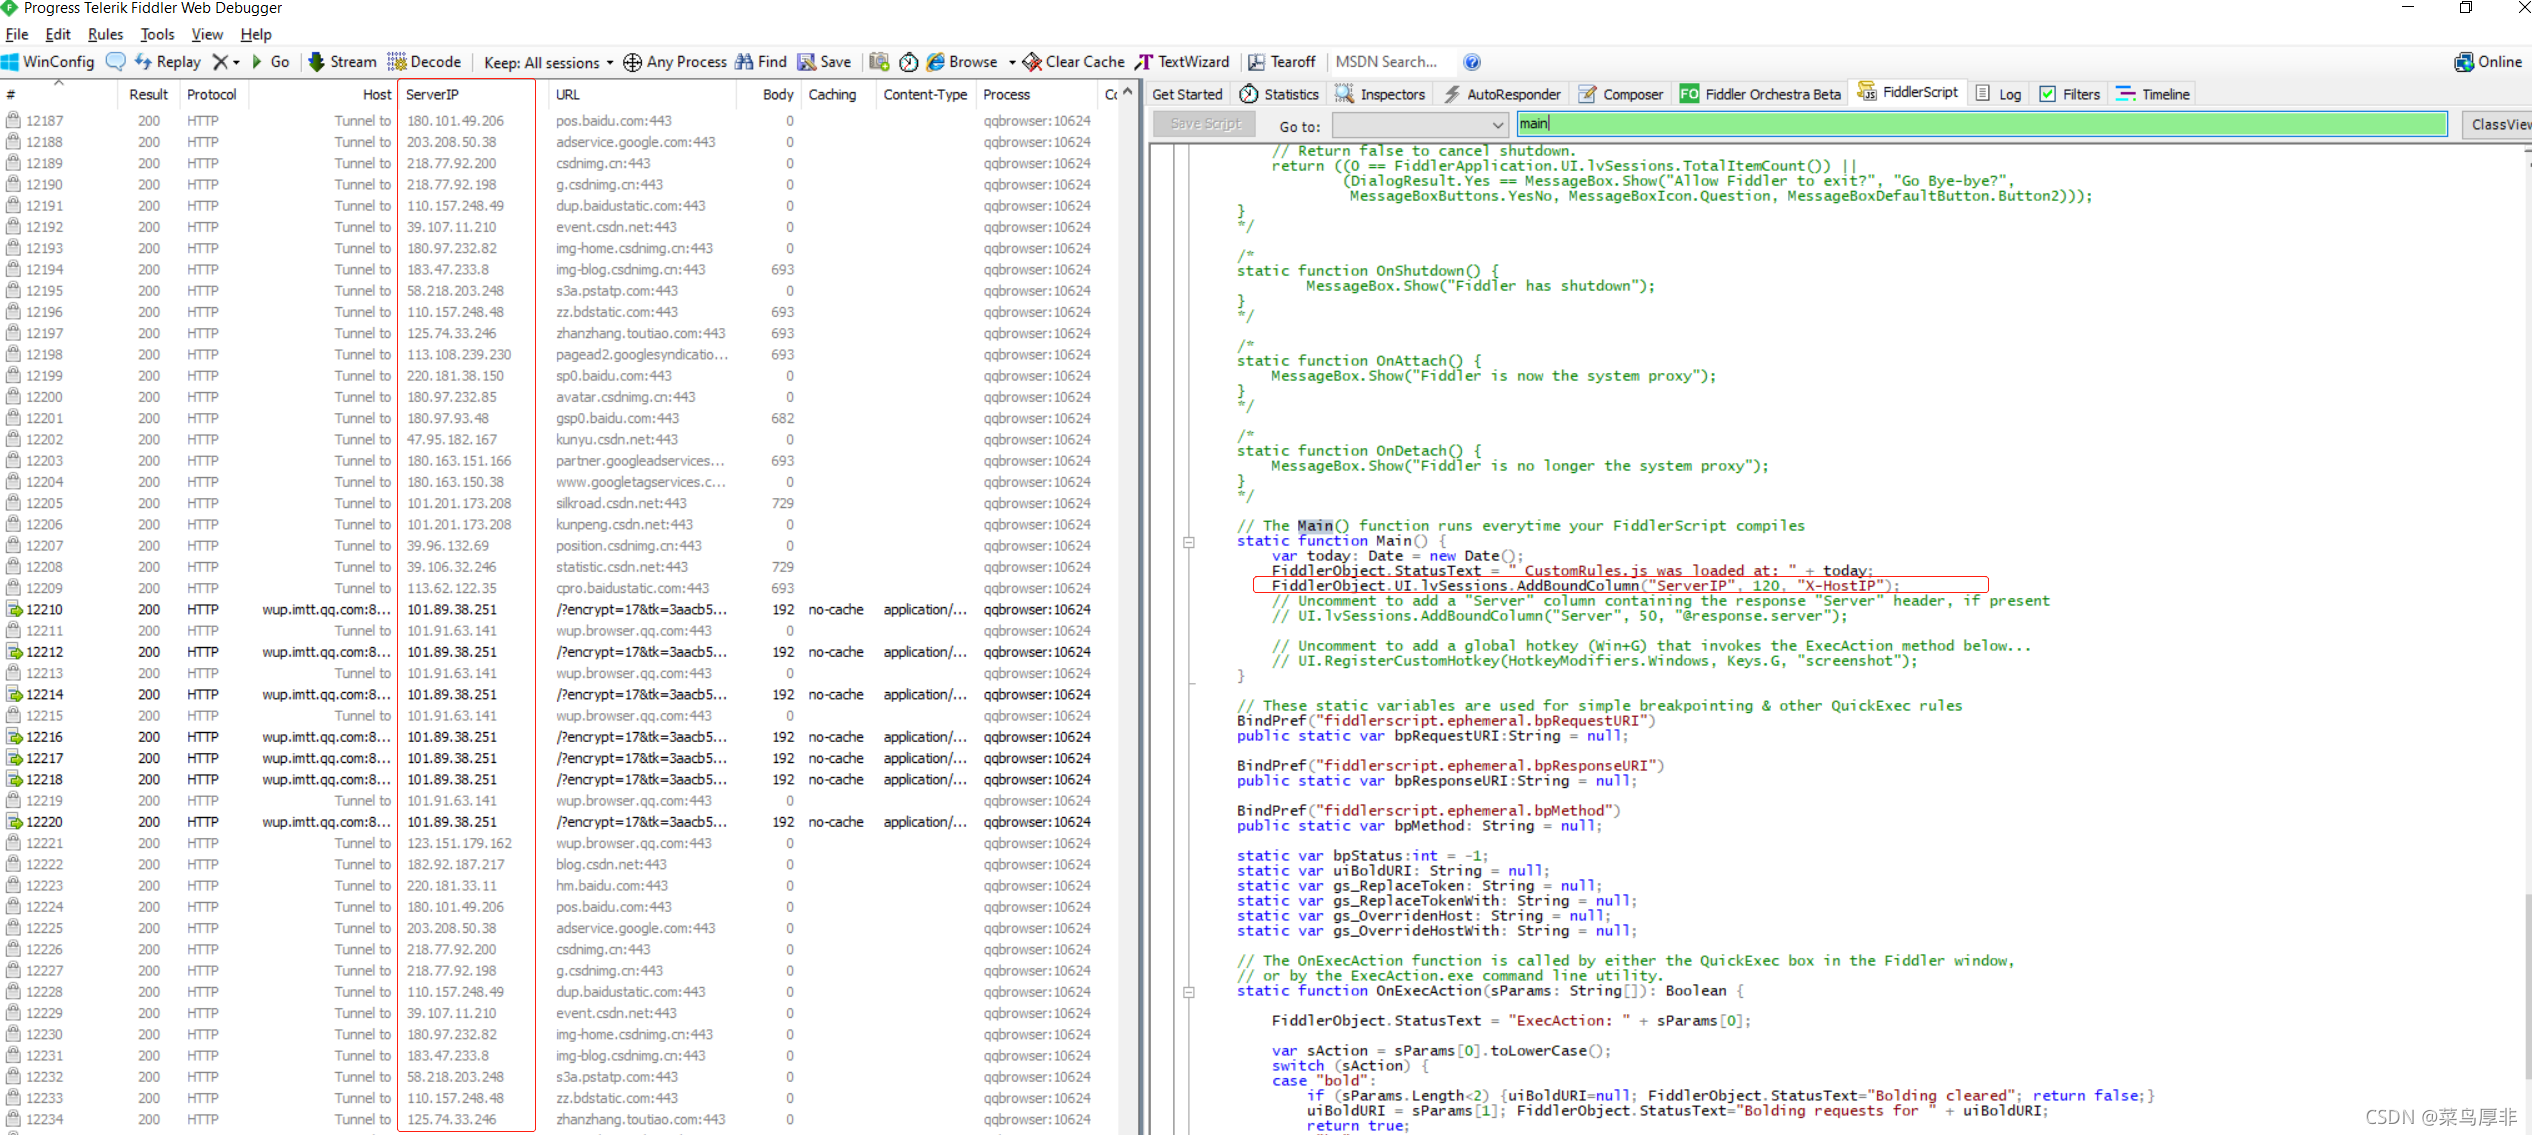The height and width of the screenshot is (1135, 2532).
Task: Click the Online status indicator
Action: point(2488,62)
